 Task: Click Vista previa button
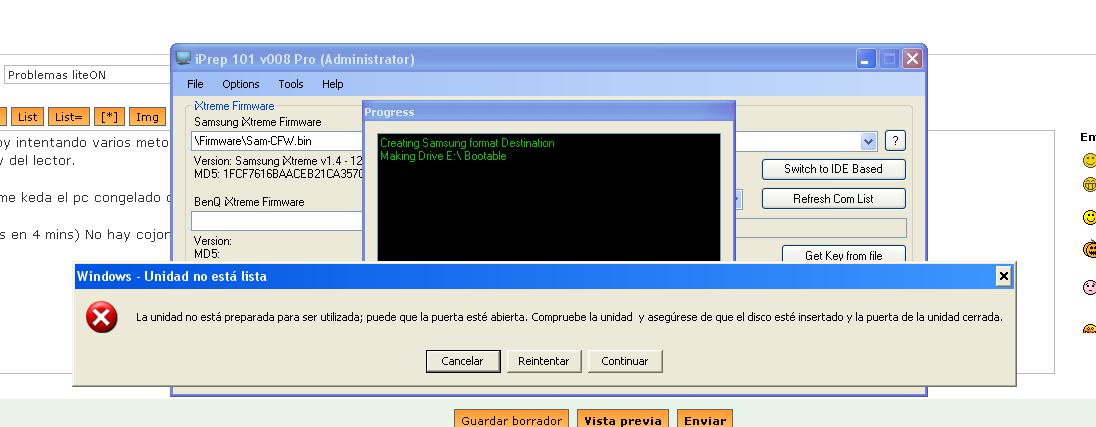coord(622,420)
